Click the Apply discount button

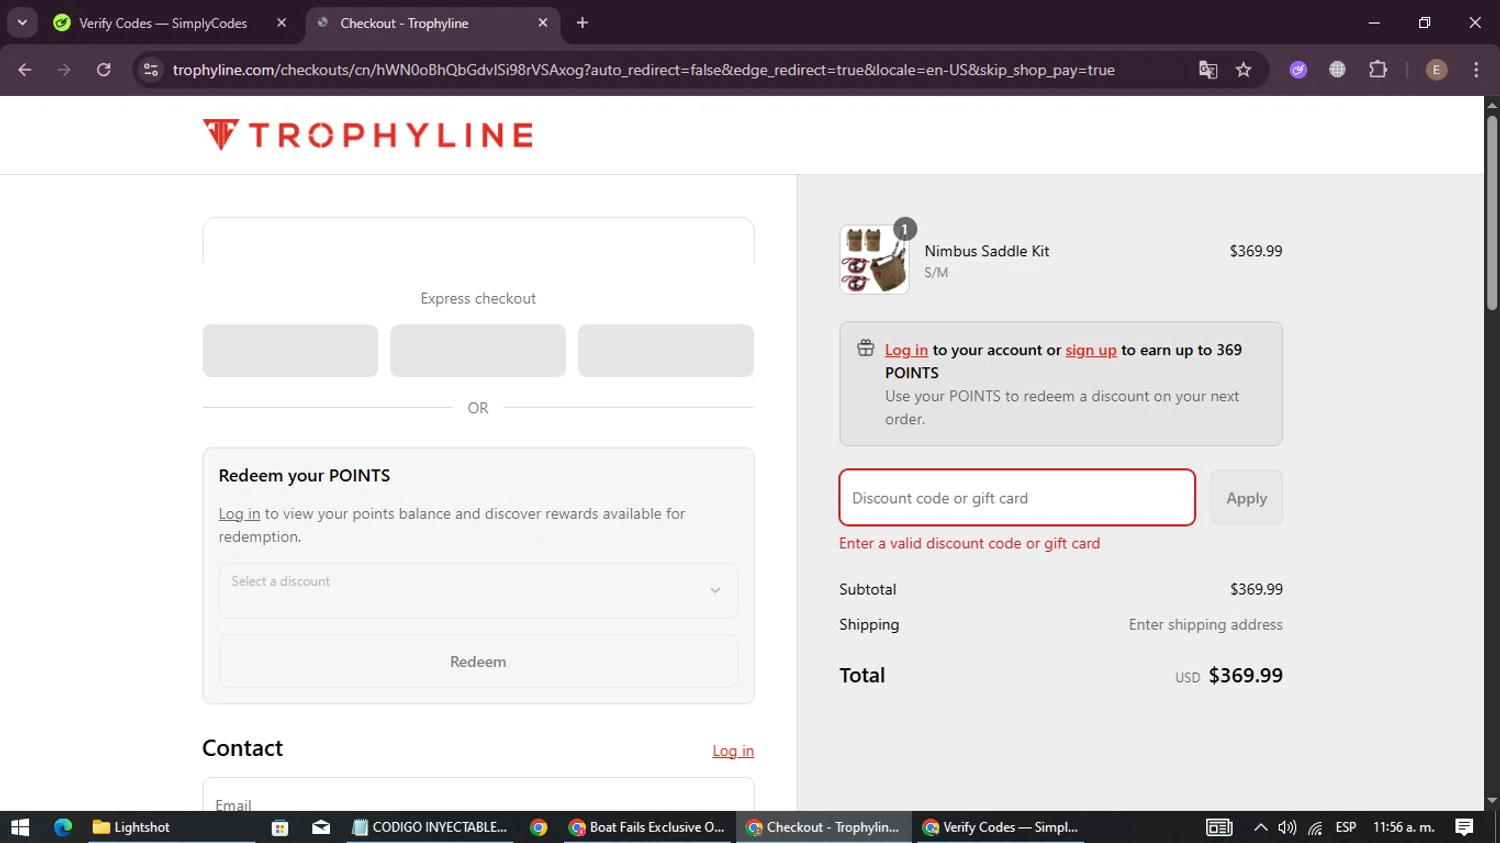coord(1246,497)
